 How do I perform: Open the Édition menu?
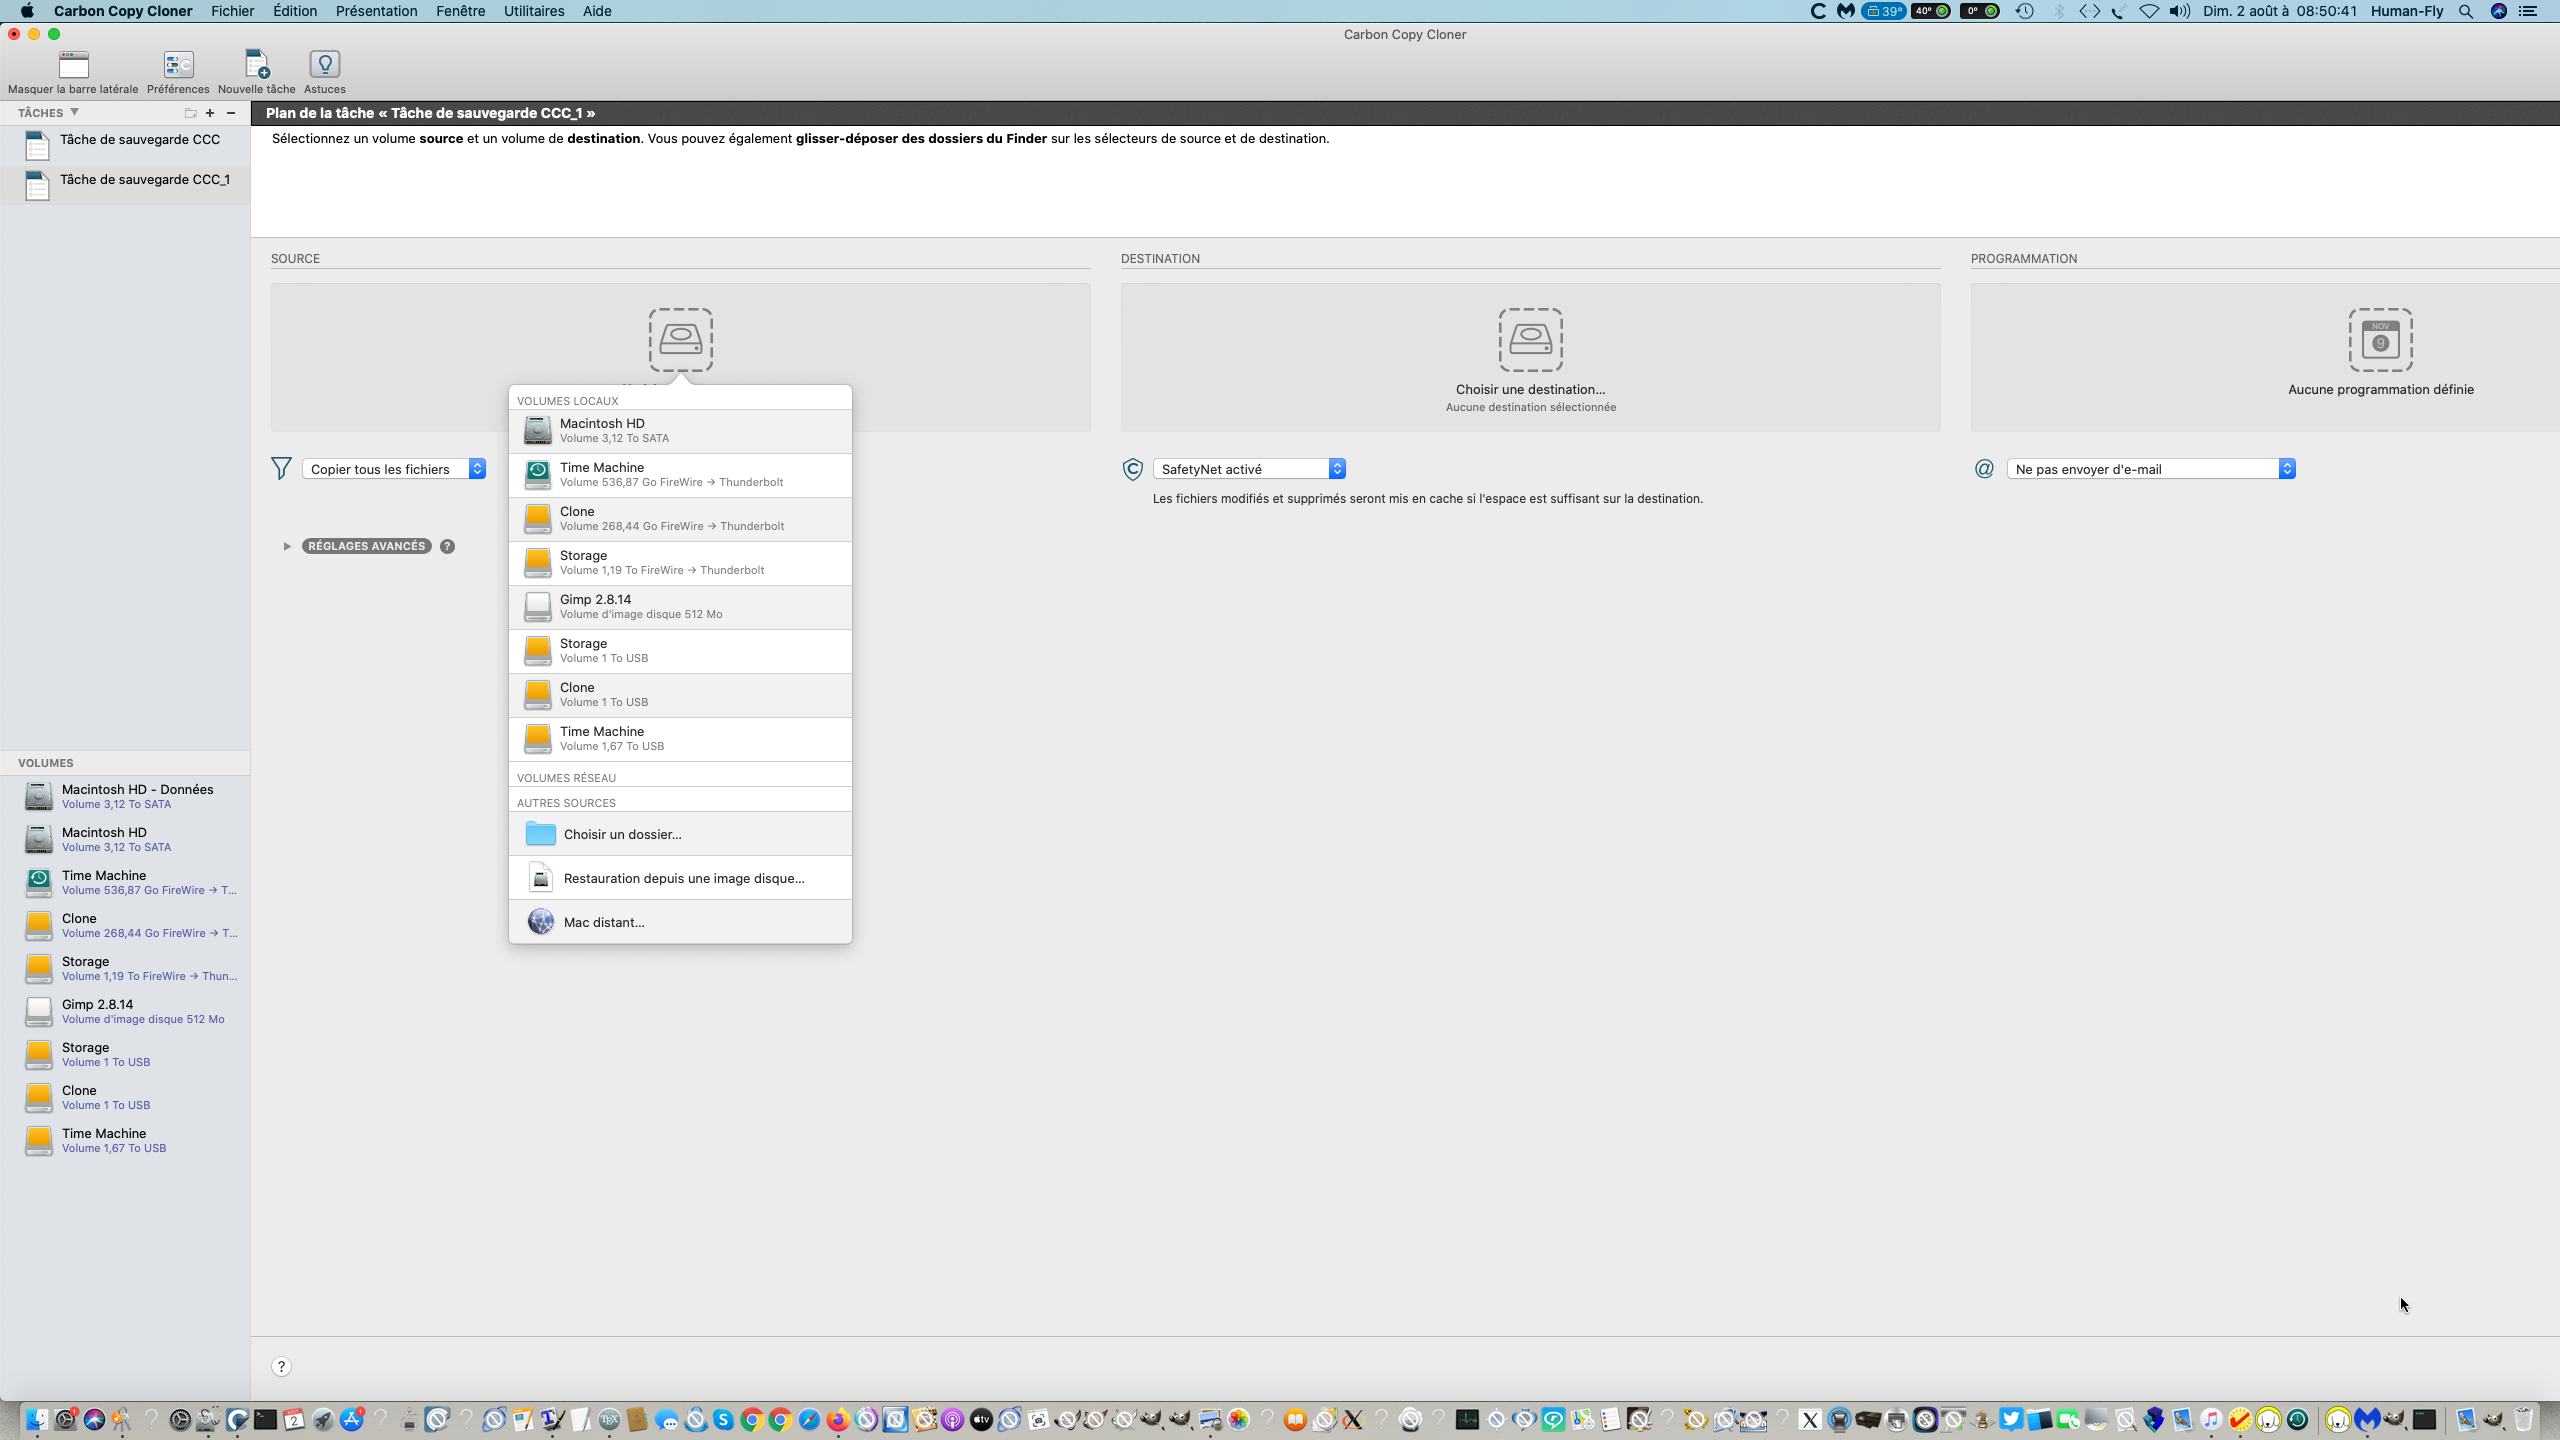(x=295, y=11)
